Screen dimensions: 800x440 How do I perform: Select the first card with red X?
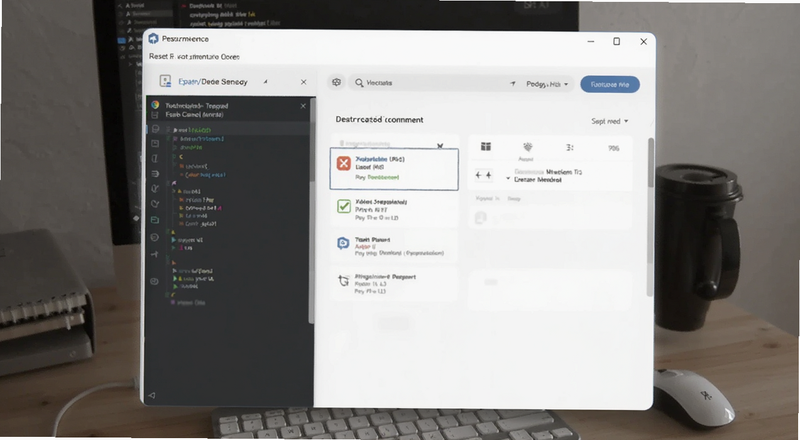coord(394,168)
